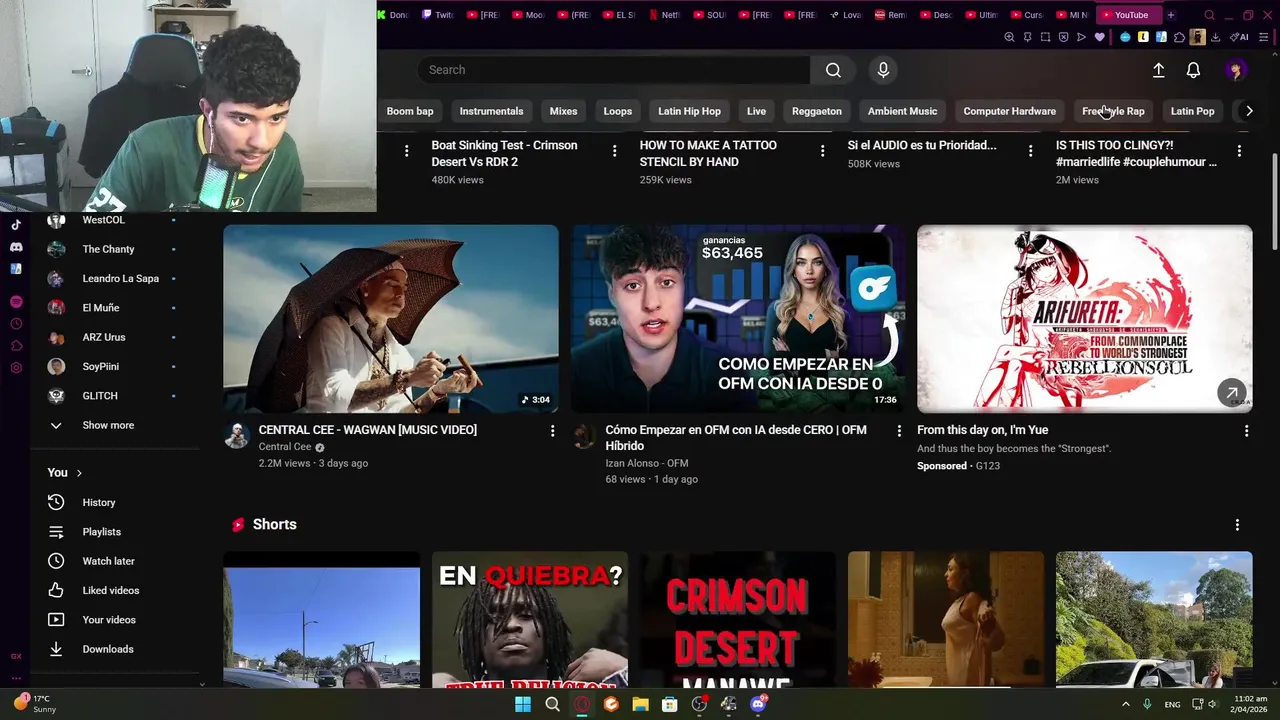This screenshot has height=720, width=1280.
Task: Open the CRIMSON DESERT short thumbnail
Action: (x=738, y=620)
